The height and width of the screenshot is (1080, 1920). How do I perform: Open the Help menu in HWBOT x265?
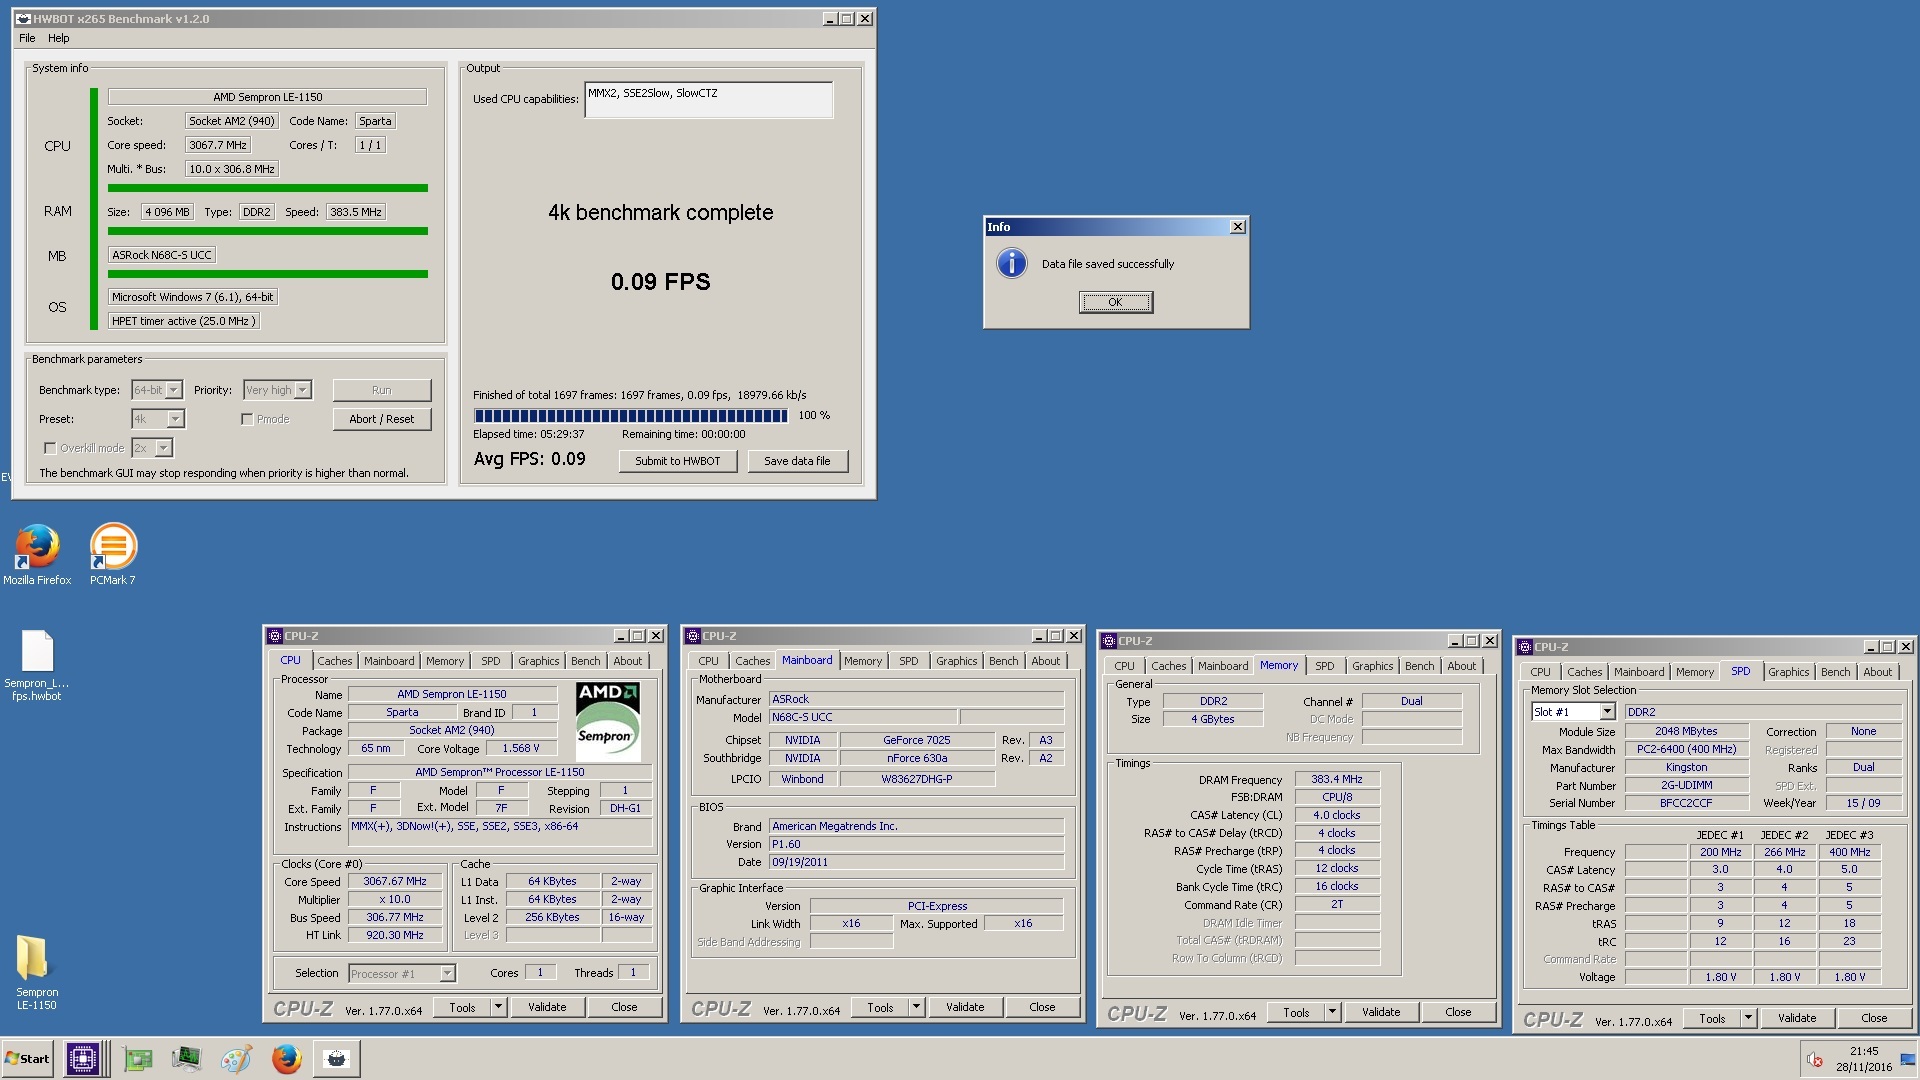(59, 38)
